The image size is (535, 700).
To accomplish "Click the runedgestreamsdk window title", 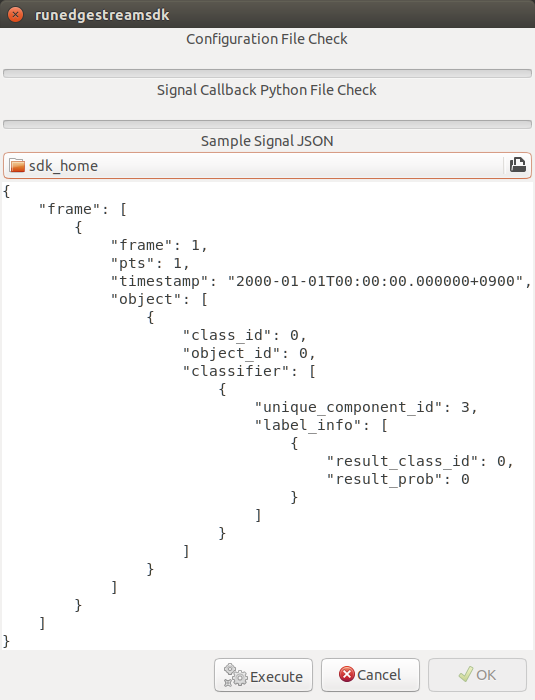I will (x=102, y=15).
